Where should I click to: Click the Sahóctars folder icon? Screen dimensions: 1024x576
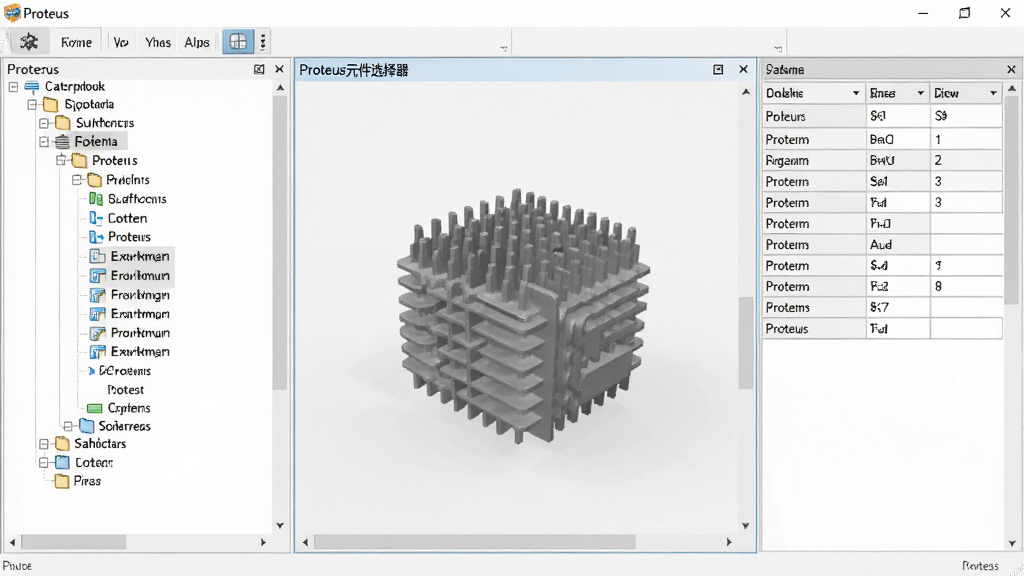click(x=63, y=443)
